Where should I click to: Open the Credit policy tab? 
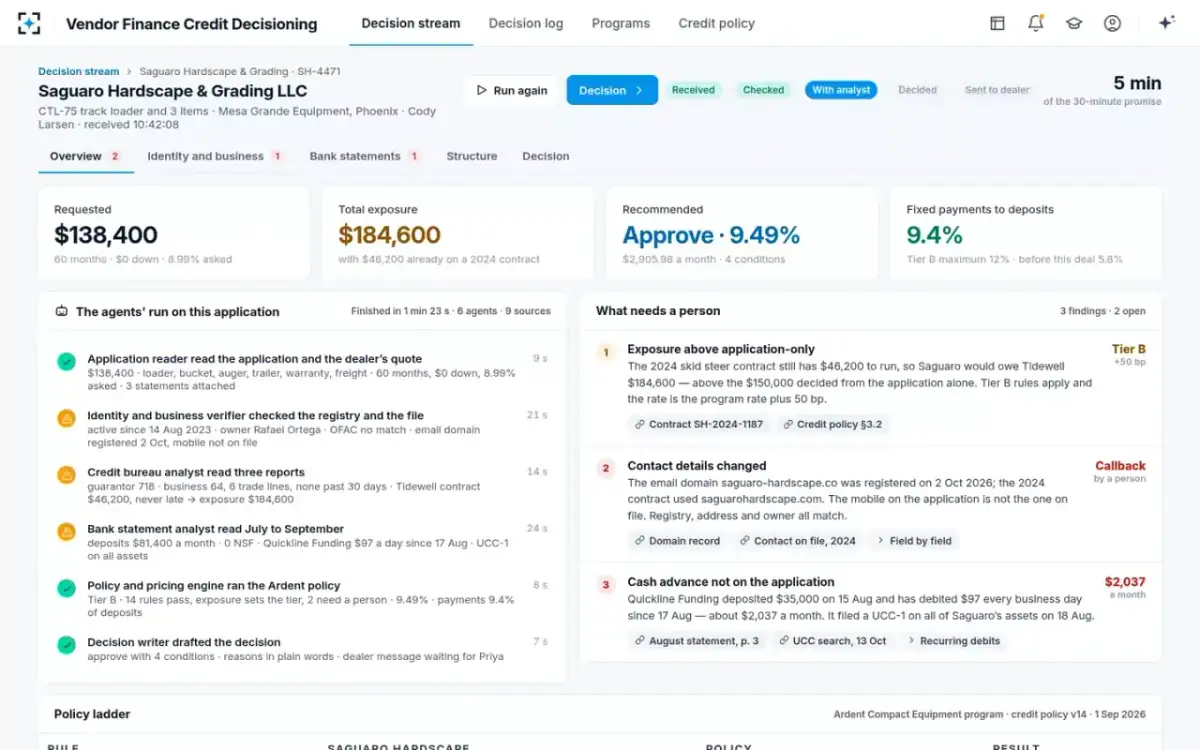[x=717, y=23]
